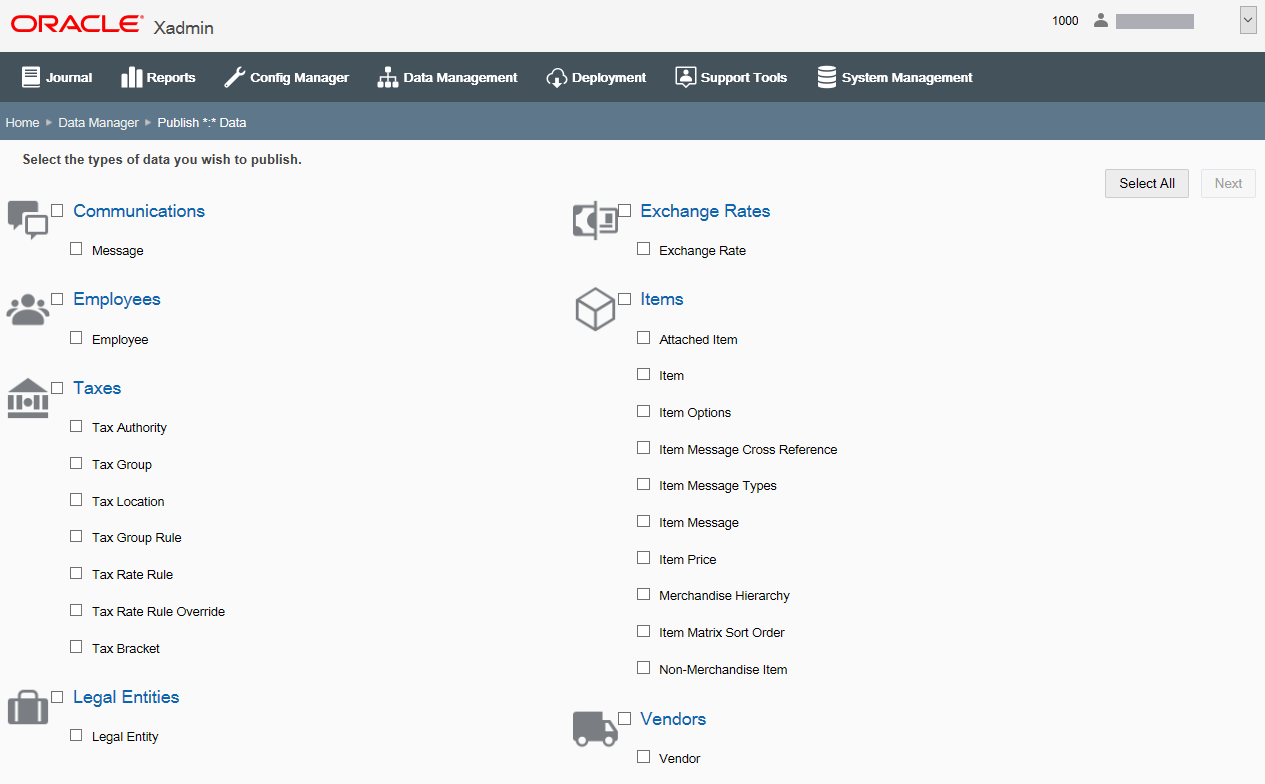Click the Taxes bank building icon
This screenshot has height=784, width=1265.
pos(26,398)
